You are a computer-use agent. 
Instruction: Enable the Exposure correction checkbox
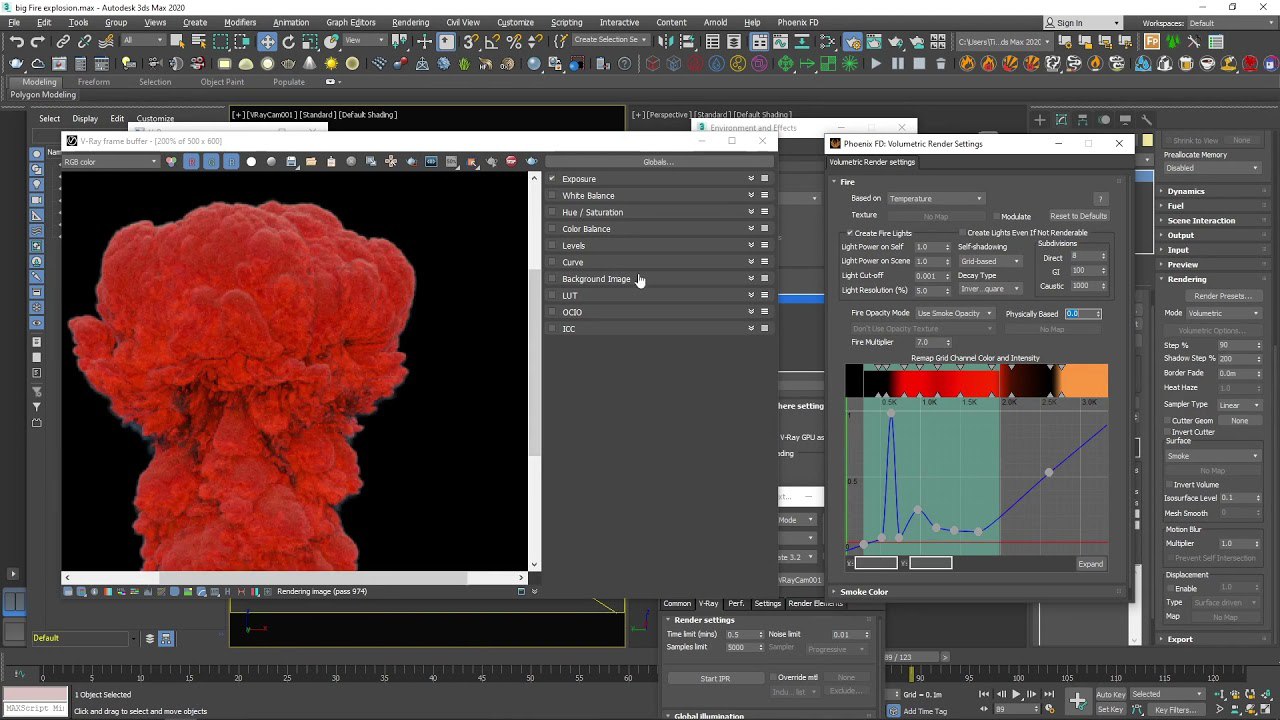(x=552, y=179)
